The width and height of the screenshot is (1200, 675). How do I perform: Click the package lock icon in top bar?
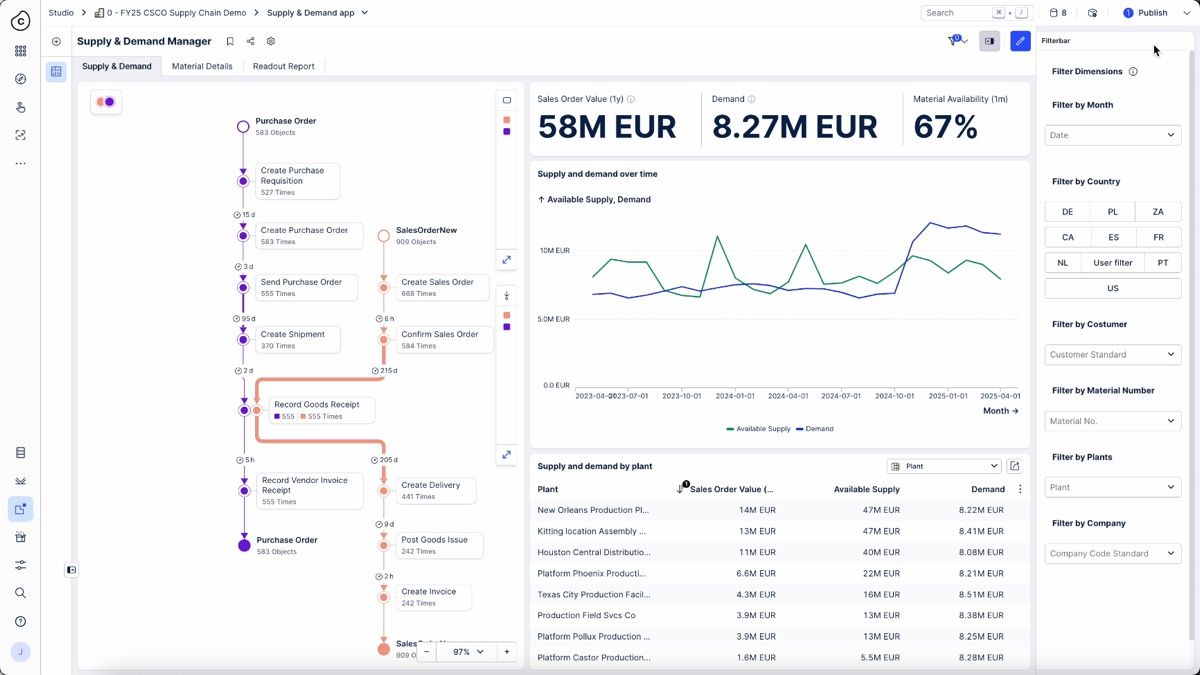click(1092, 13)
